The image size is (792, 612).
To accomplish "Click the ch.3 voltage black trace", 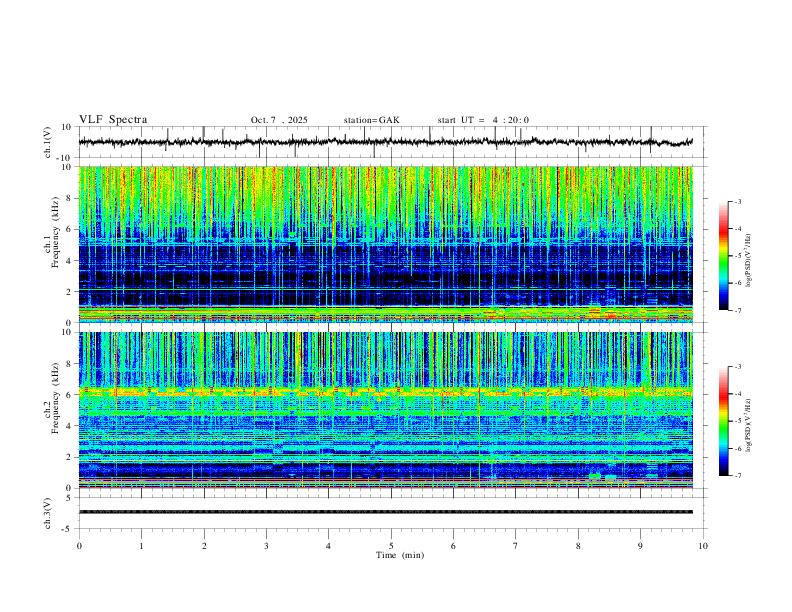I will coord(385,512).
